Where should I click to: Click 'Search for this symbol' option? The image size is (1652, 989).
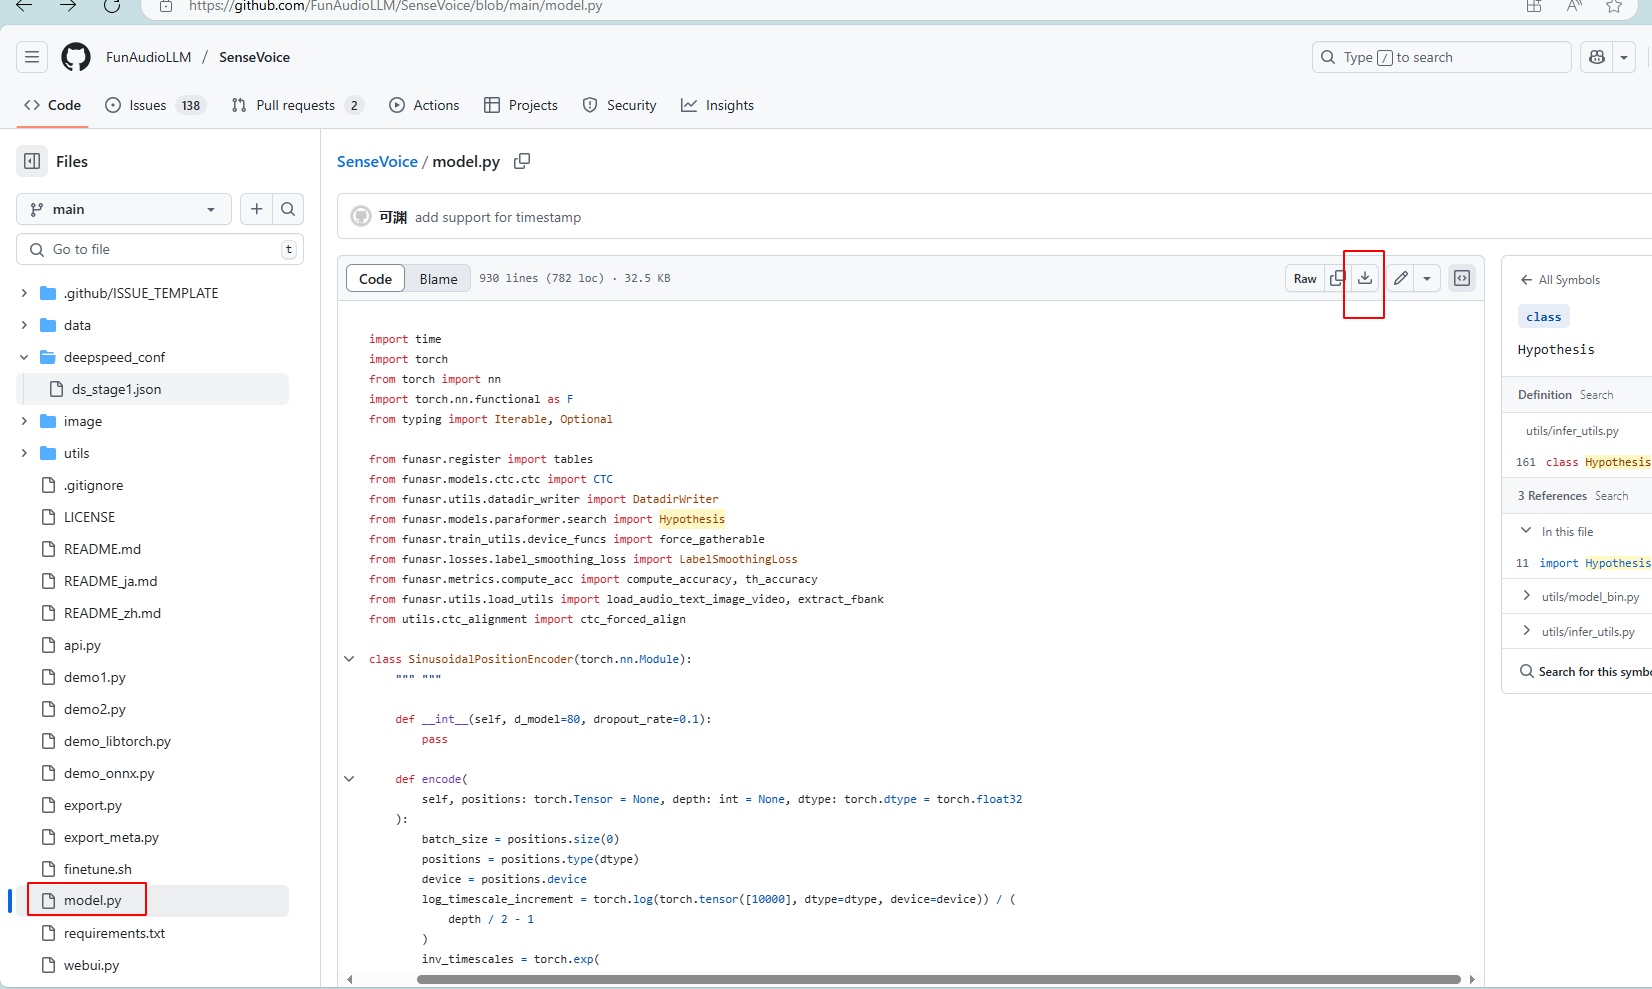coord(1585,672)
